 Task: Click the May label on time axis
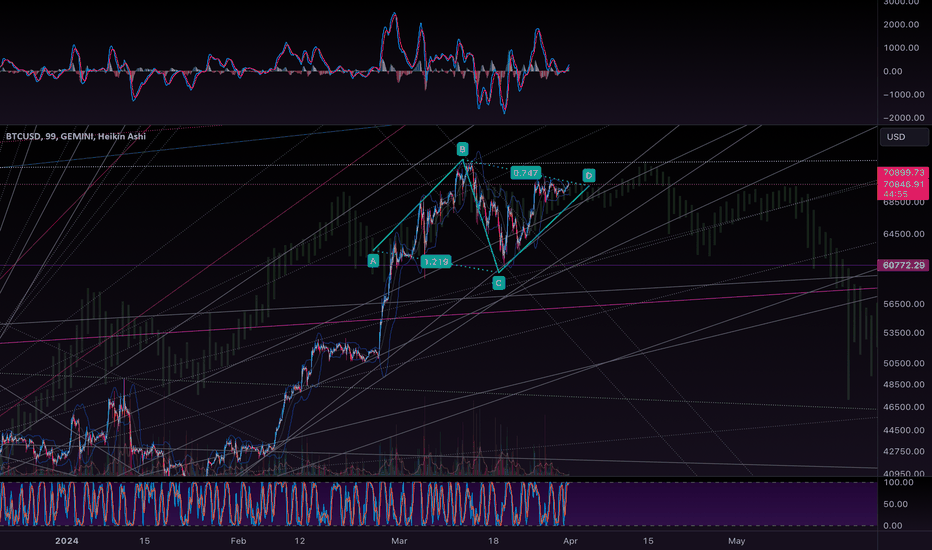(736, 540)
